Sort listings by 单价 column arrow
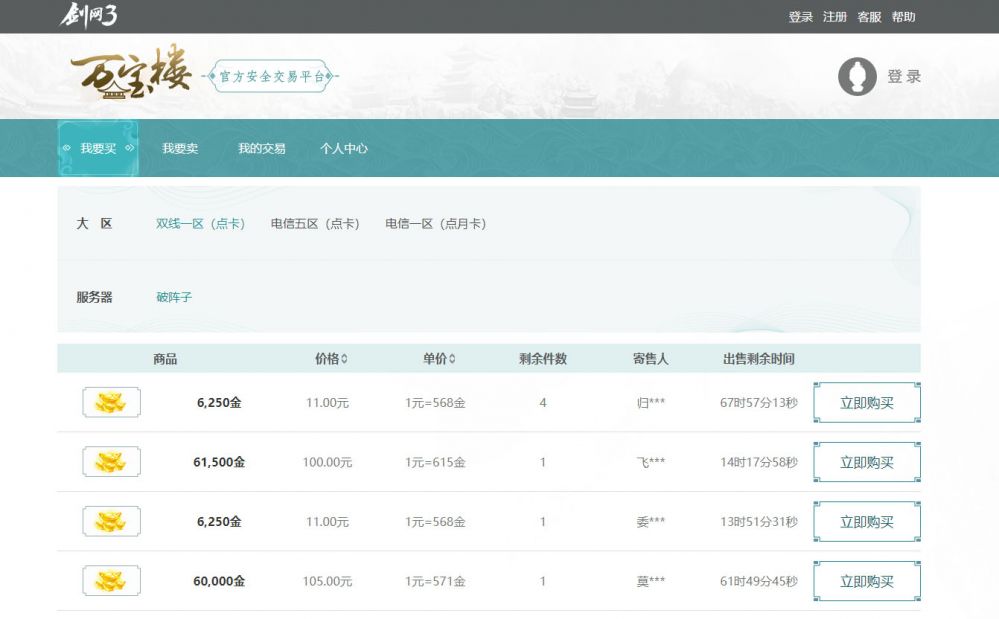The width and height of the screenshot is (999, 619). click(x=452, y=359)
